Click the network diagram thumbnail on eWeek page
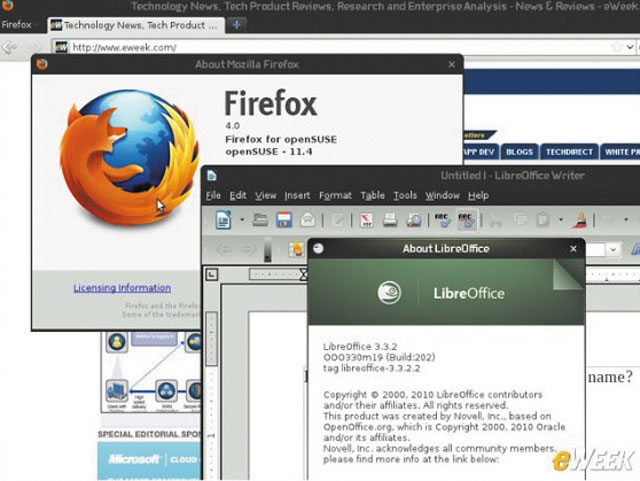640x481 pixels. (151, 372)
